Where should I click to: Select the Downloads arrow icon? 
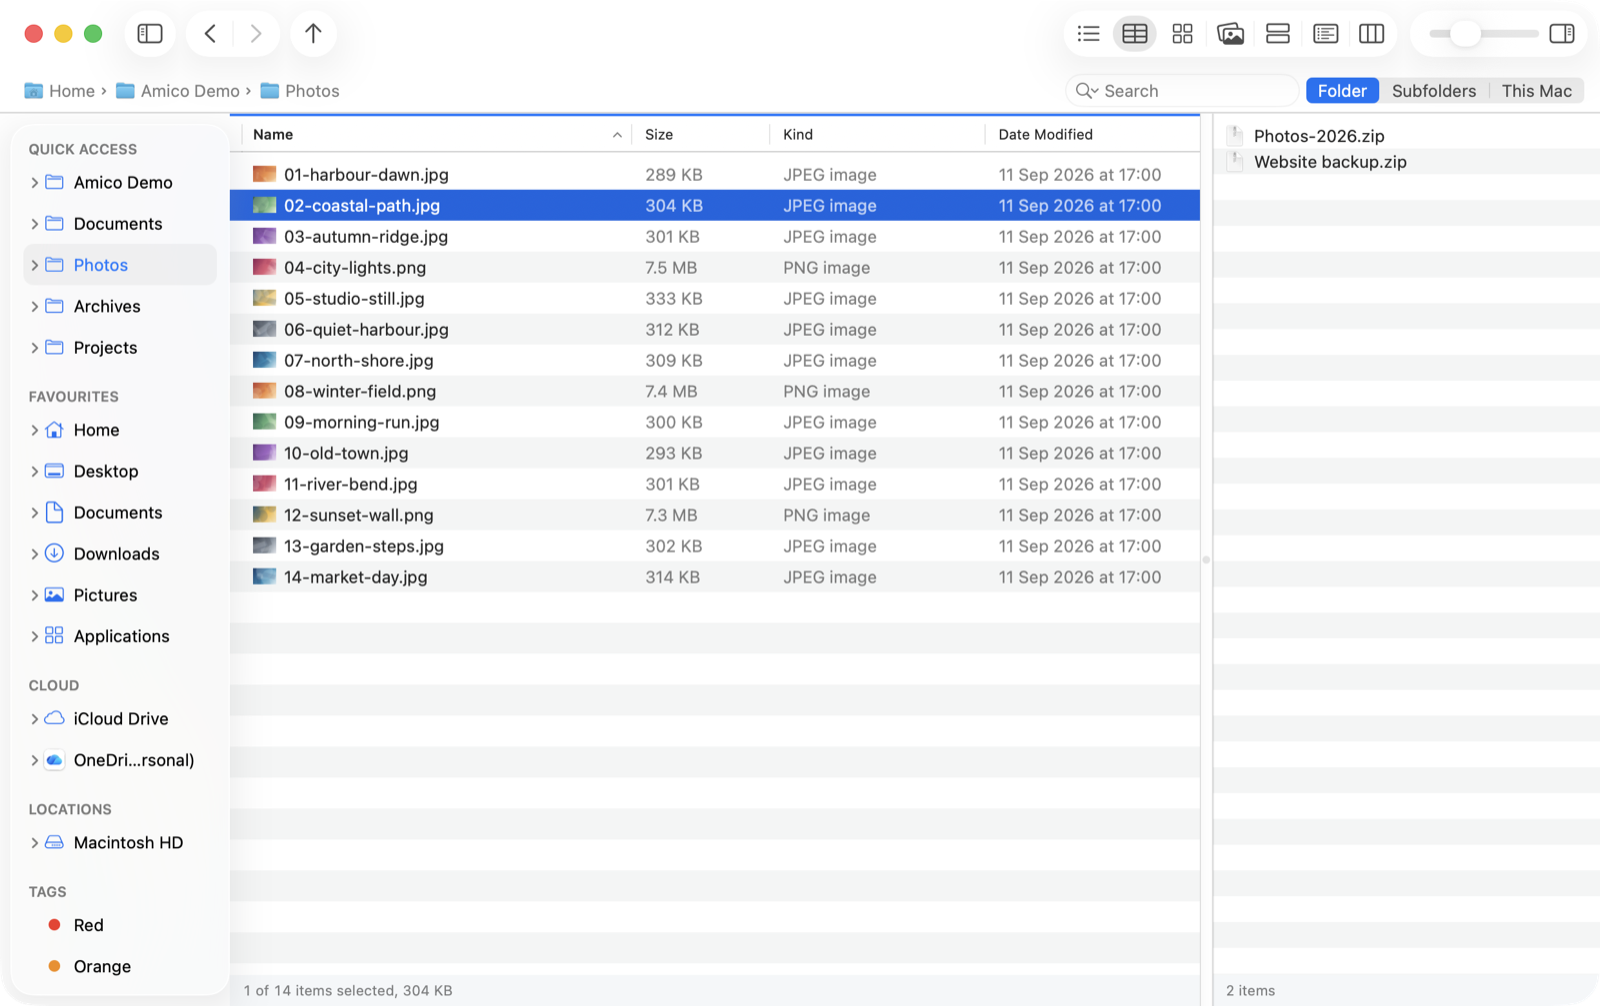pos(55,553)
